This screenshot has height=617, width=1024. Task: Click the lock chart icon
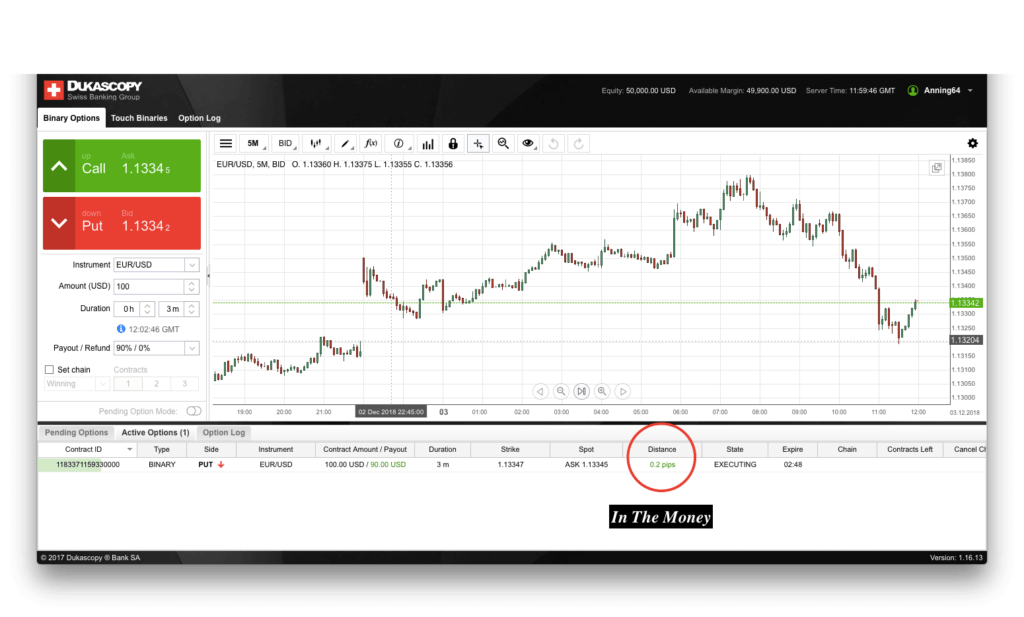[453, 144]
